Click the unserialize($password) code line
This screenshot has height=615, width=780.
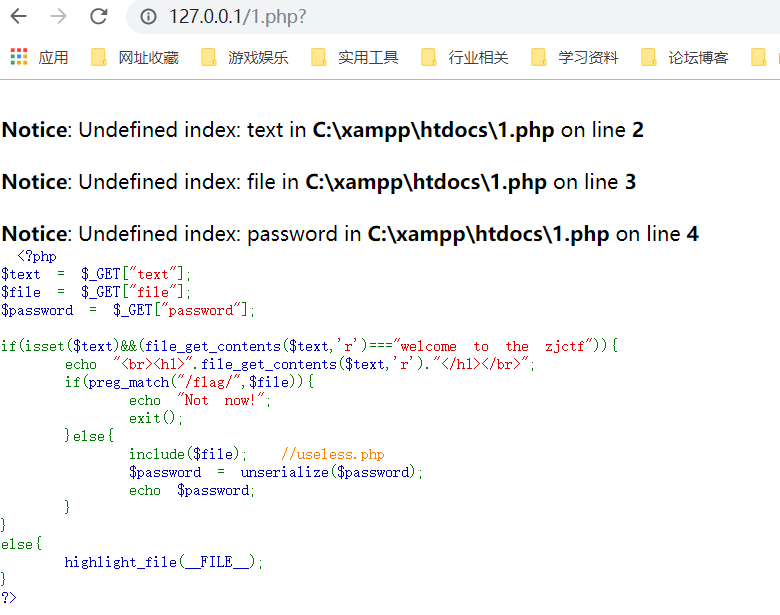(276, 472)
